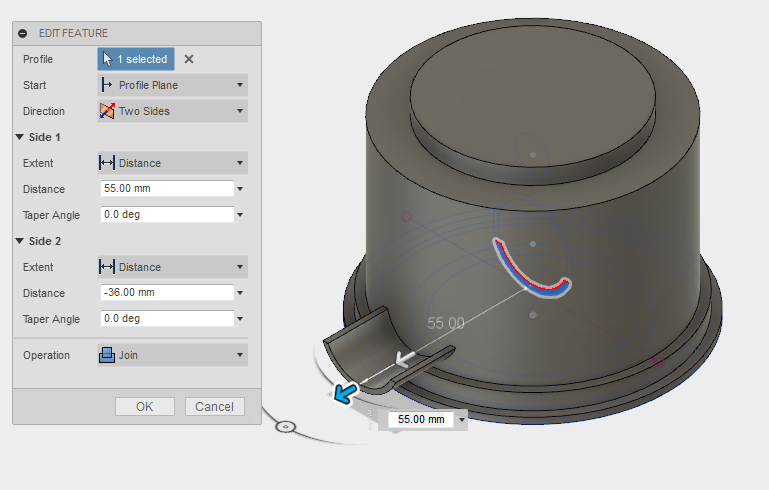This screenshot has width=769, height=490.
Task: Collapse the Edit Feature dialog panel
Action: point(23,33)
